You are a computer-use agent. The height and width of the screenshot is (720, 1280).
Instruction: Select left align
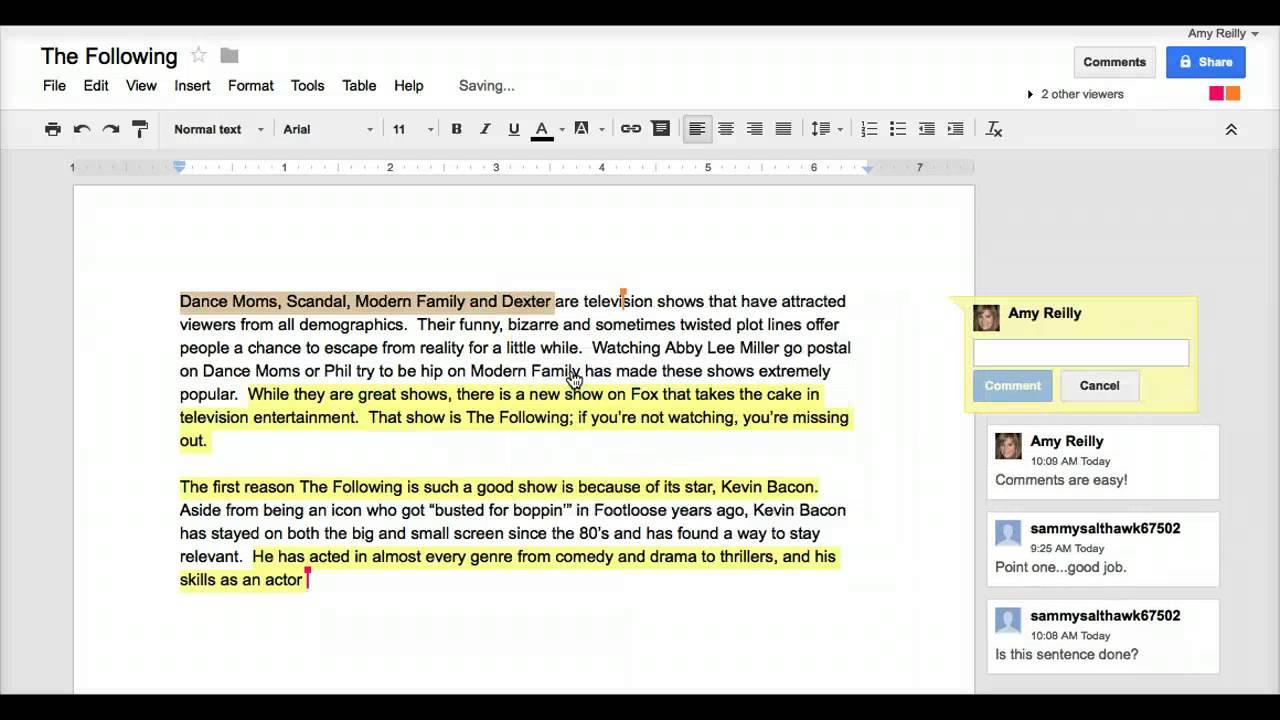697,129
